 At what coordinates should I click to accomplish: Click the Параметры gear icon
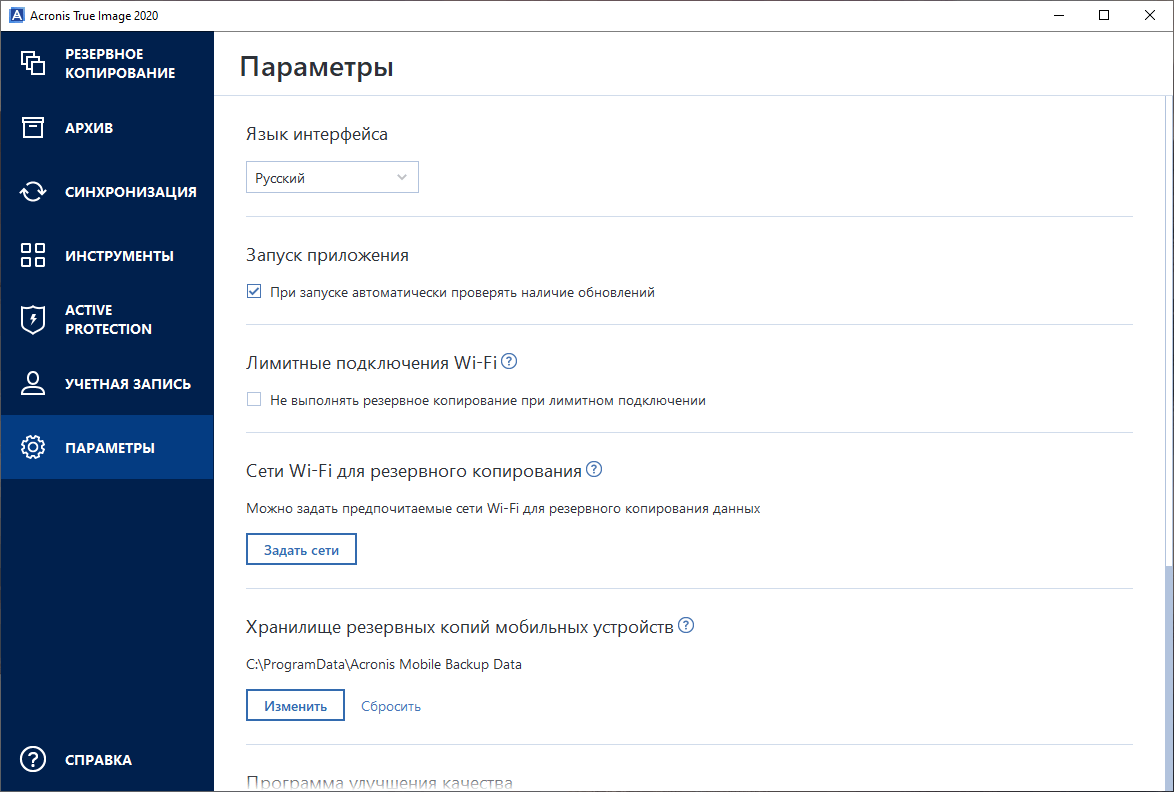click(33, 447)
